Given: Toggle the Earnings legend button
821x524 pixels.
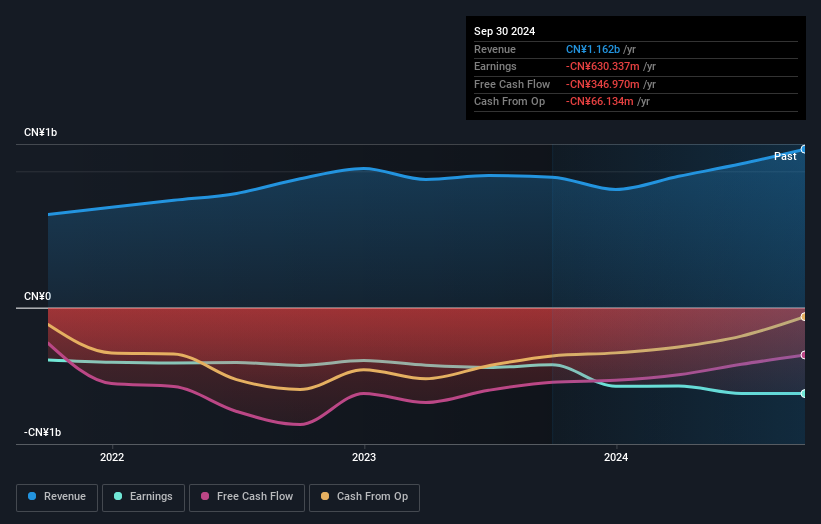Looking at the screenshot, I should coord(143,497).
